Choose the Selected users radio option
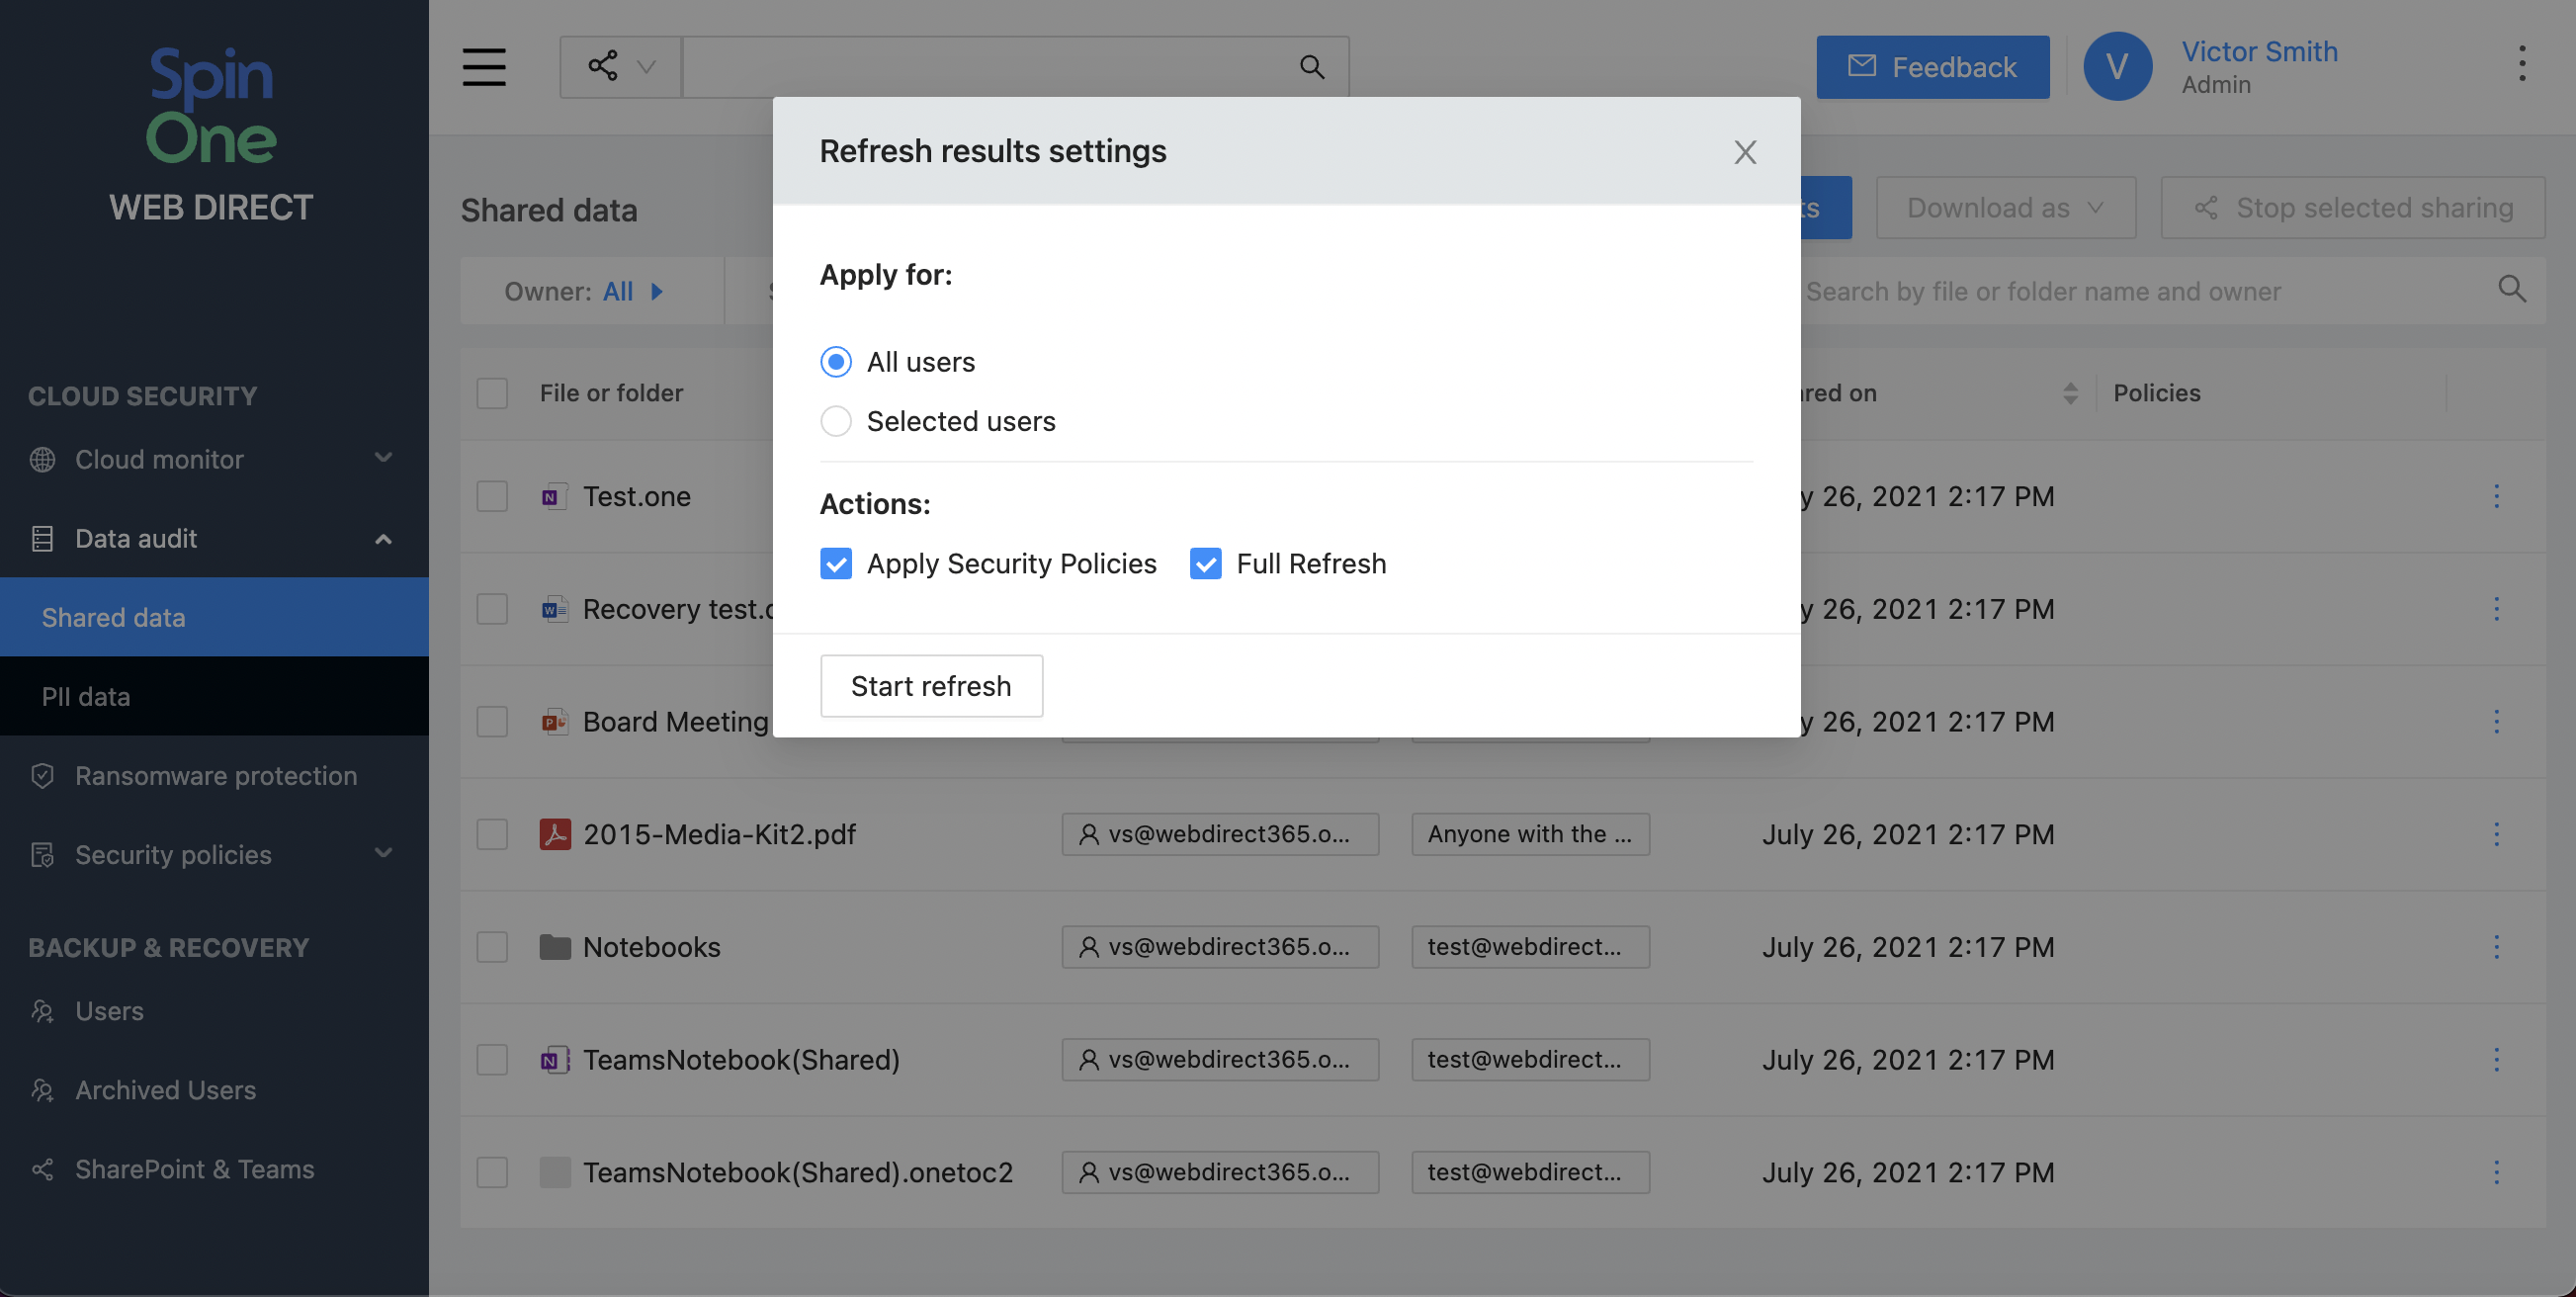Image resolution: width=2576 pixels, height=1297 pixels. tap(836, 421)
